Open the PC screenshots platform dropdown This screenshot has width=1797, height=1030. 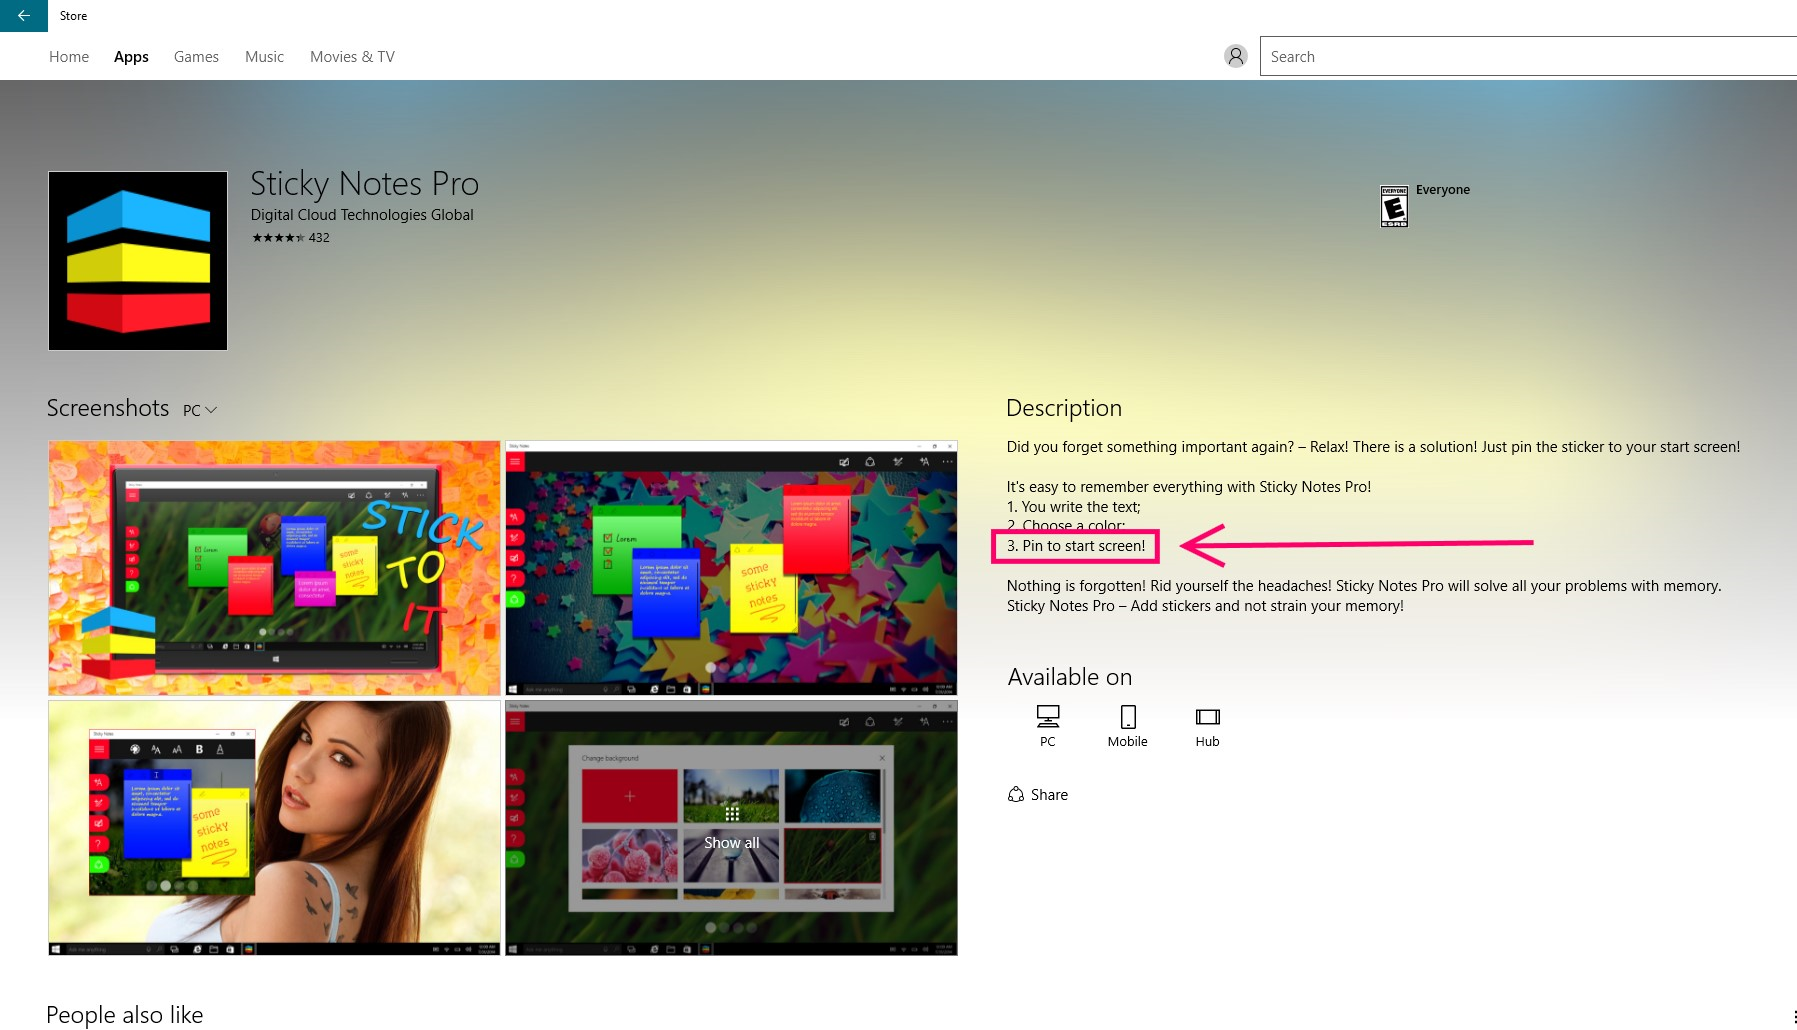[200, 410]
